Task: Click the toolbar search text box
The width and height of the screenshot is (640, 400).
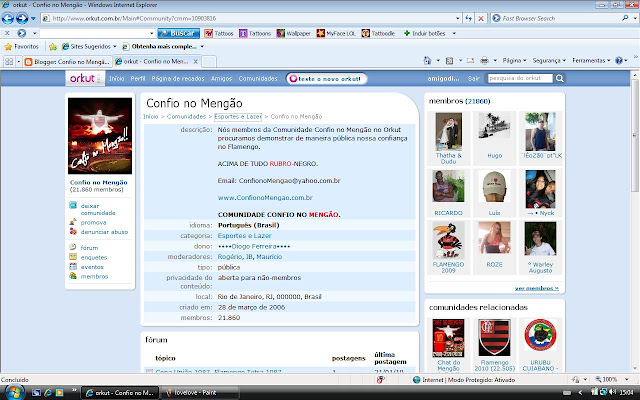Action: 94,33
